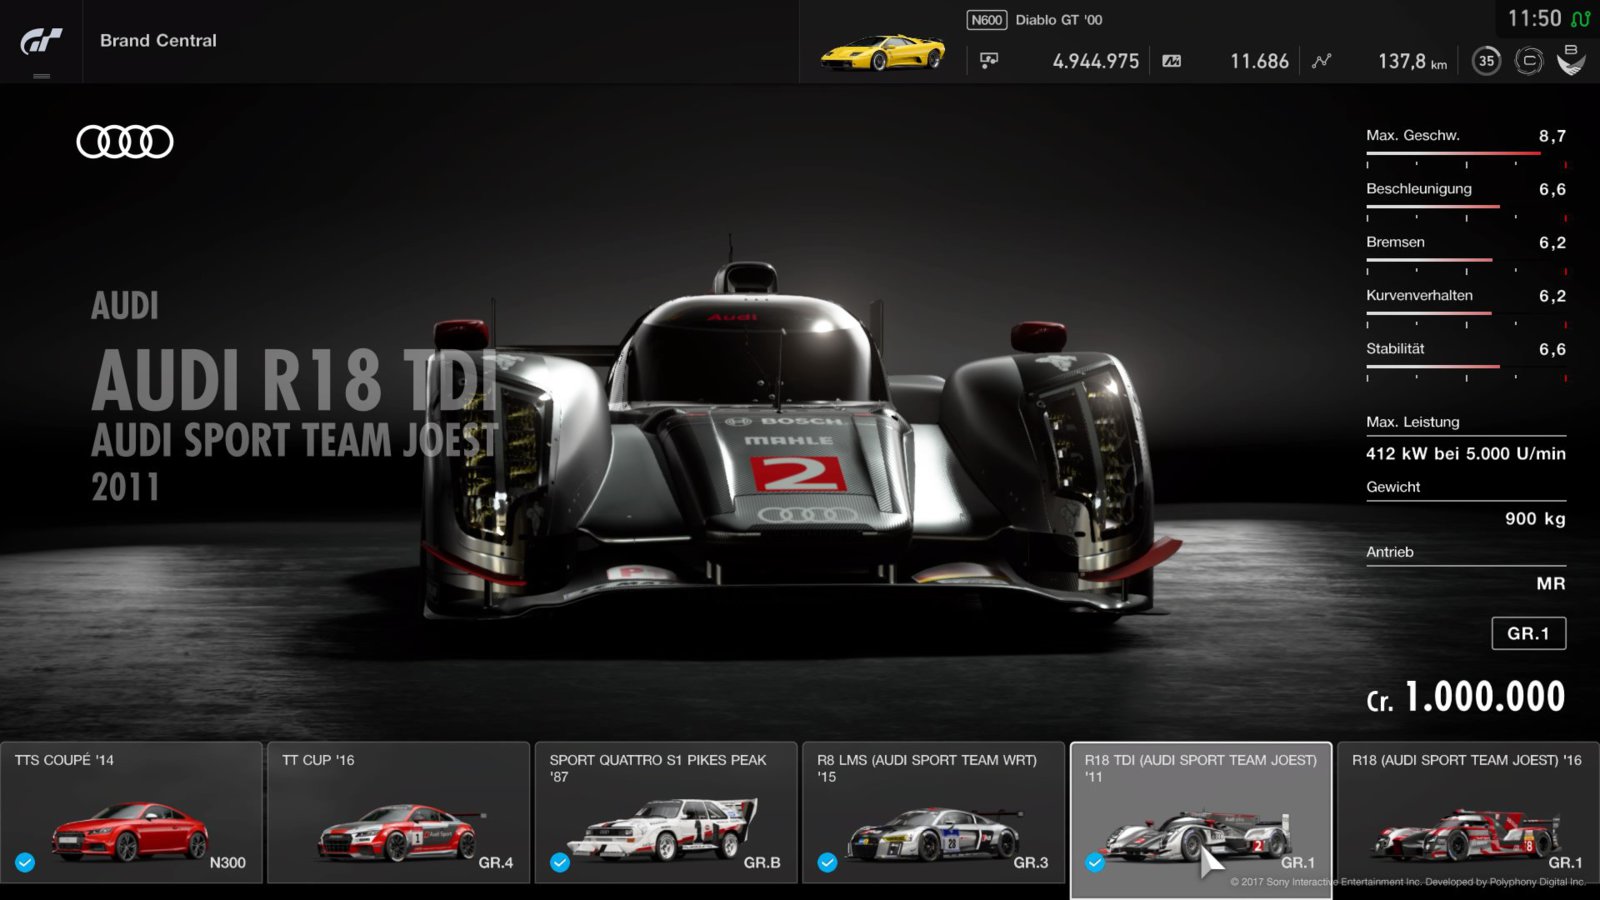The width and height of the screenshot is (1600, 900).
Task: Click the 412 kW bei 5.000 U/min value
Action: [1466, 454]
